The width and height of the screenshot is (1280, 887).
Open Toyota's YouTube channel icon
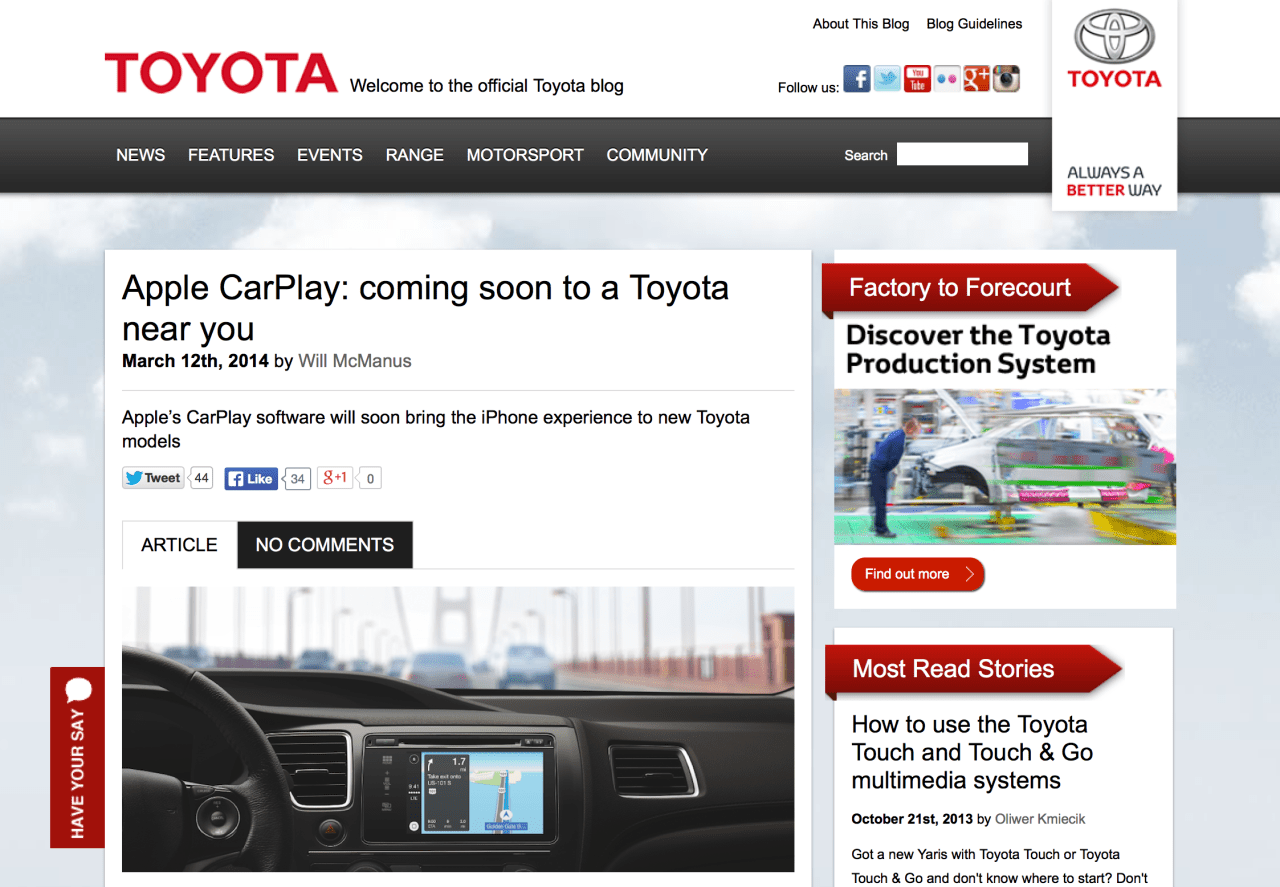pos(917,78)
